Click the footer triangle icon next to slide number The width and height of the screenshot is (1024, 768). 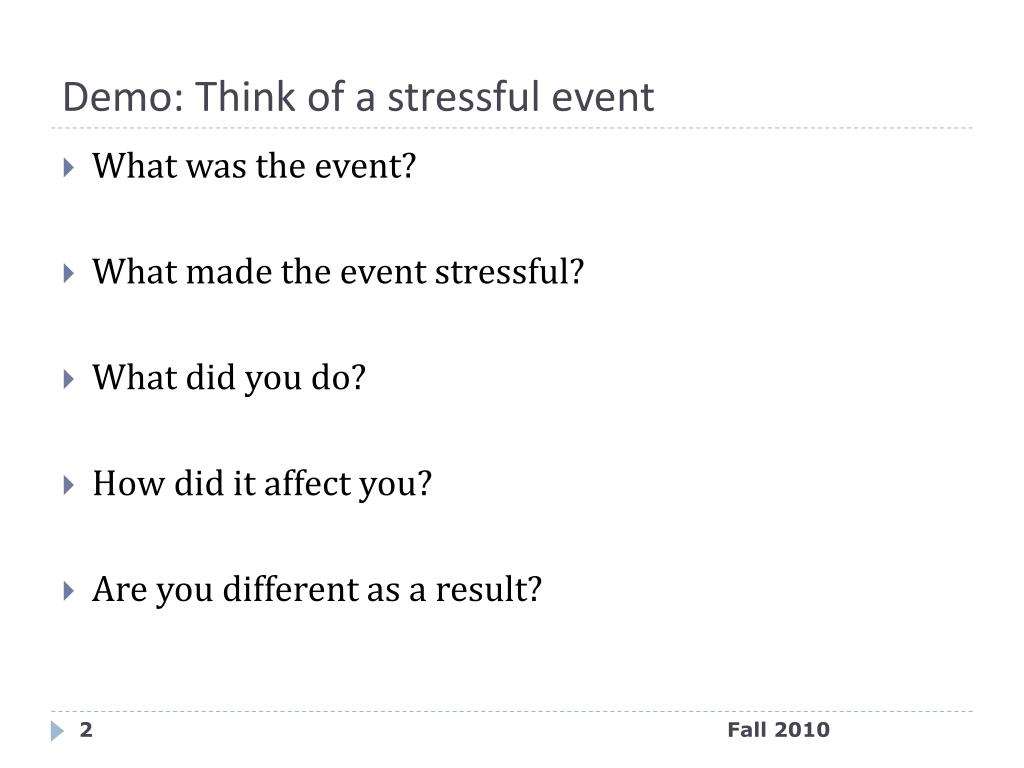point(57,731)
